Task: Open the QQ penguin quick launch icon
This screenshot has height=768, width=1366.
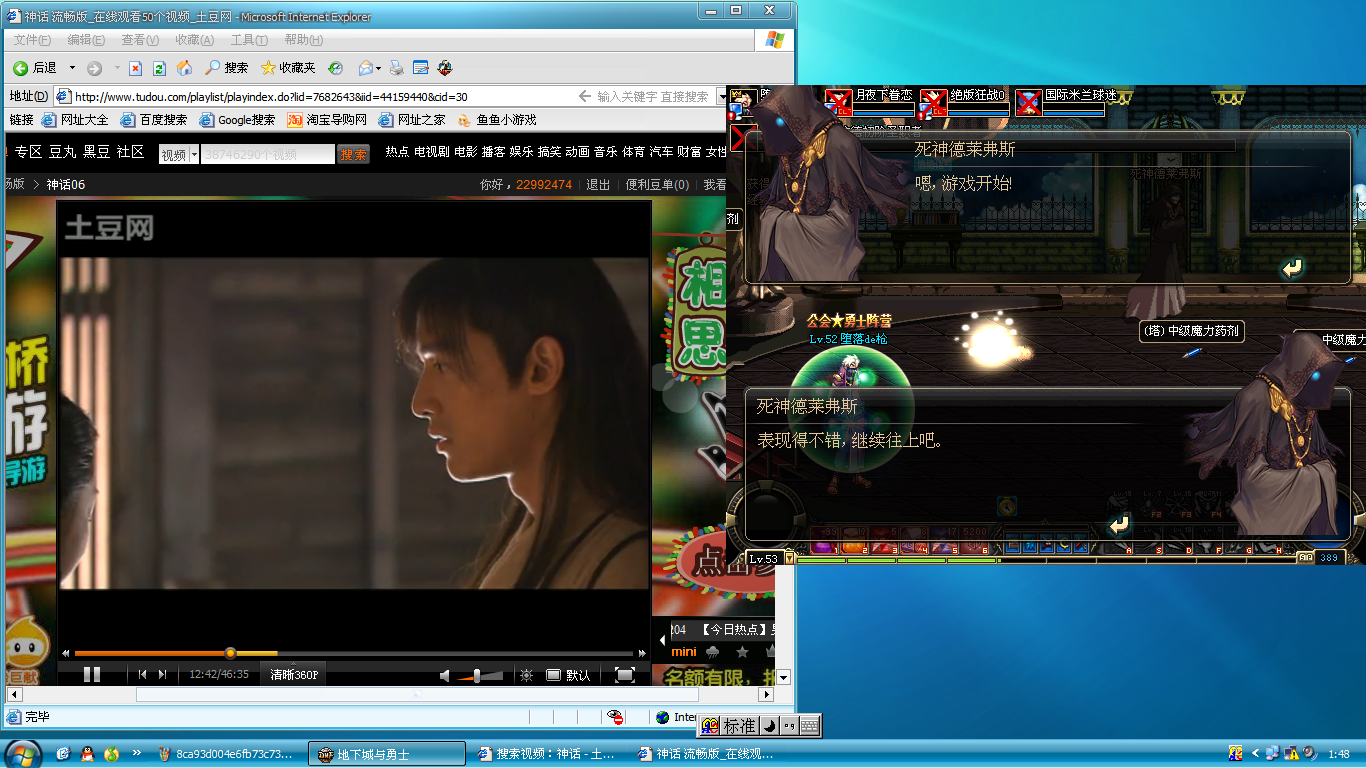Action: pyautogui.click(x=87, y=753)
